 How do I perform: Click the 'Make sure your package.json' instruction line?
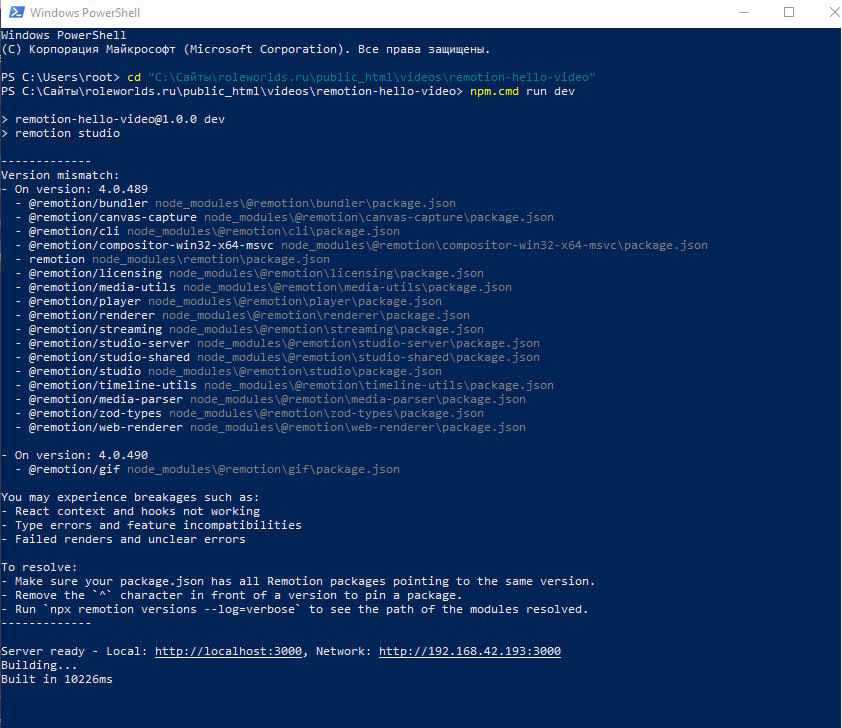(298, 581)
